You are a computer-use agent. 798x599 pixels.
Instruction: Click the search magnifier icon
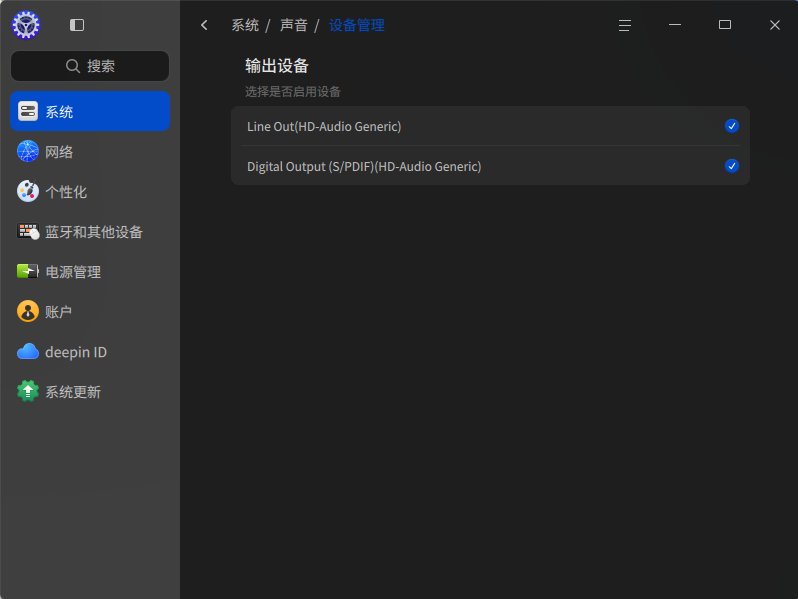73,66
